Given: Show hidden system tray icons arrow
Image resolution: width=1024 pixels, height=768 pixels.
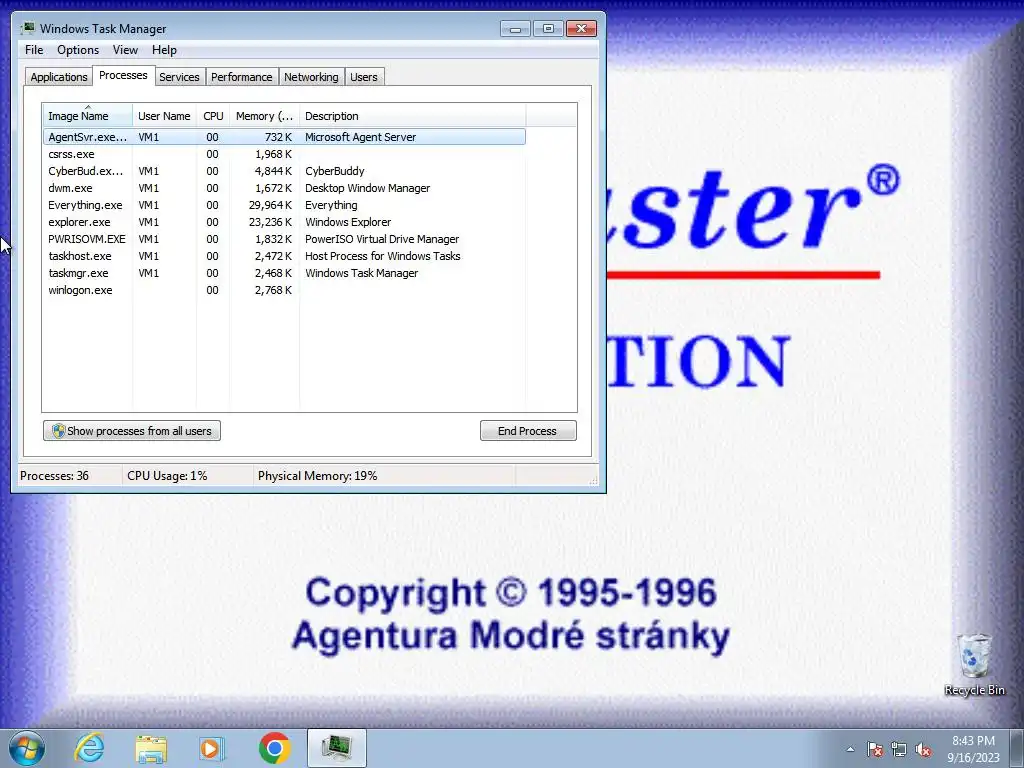Looking at the screenshot, I should [x=850, y=749].
